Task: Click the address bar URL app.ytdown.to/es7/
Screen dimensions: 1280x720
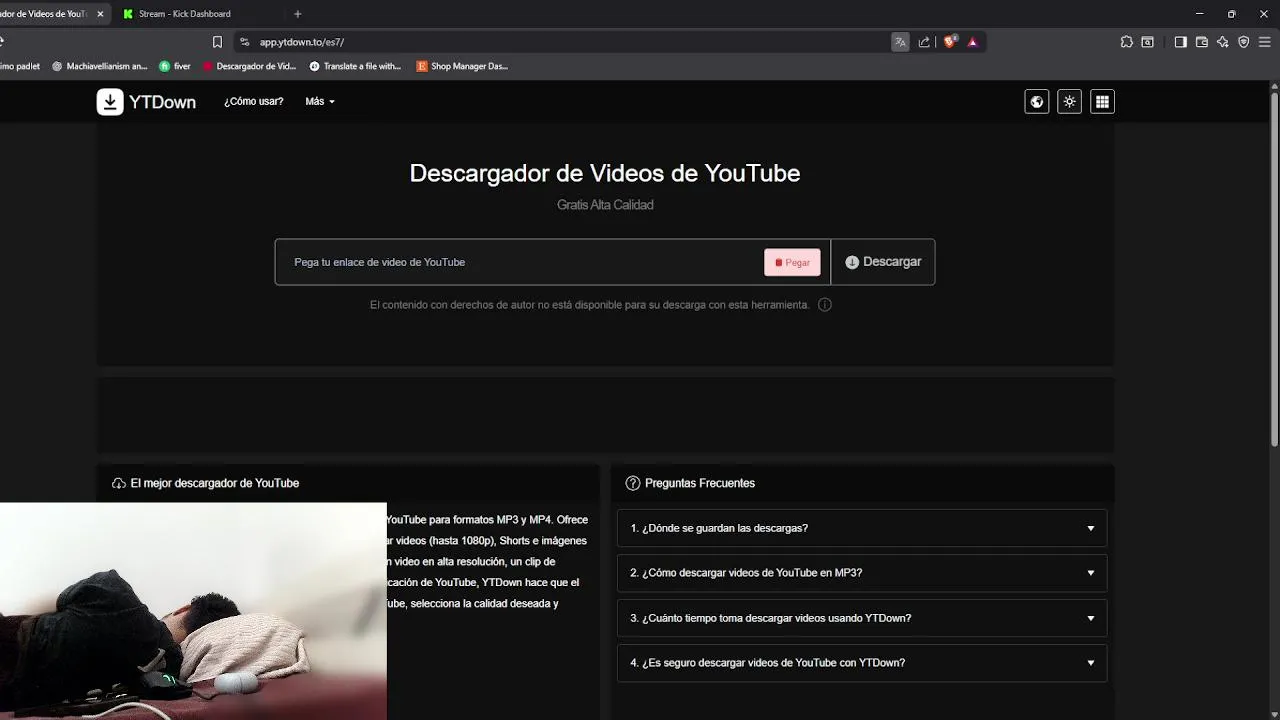Action: [x=302, y=42]
